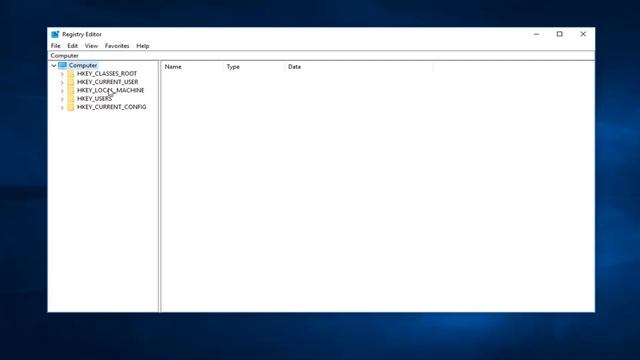This screenshot has width=640, height=360.
Task: Expand HKEY_USERS chevron
Action: pyautogui.click(x=62, y=99)
